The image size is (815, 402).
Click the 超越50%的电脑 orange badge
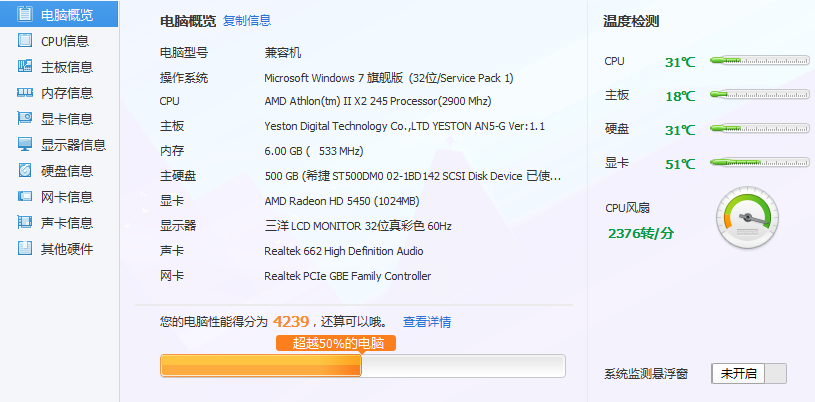click(x=336, y=343)
